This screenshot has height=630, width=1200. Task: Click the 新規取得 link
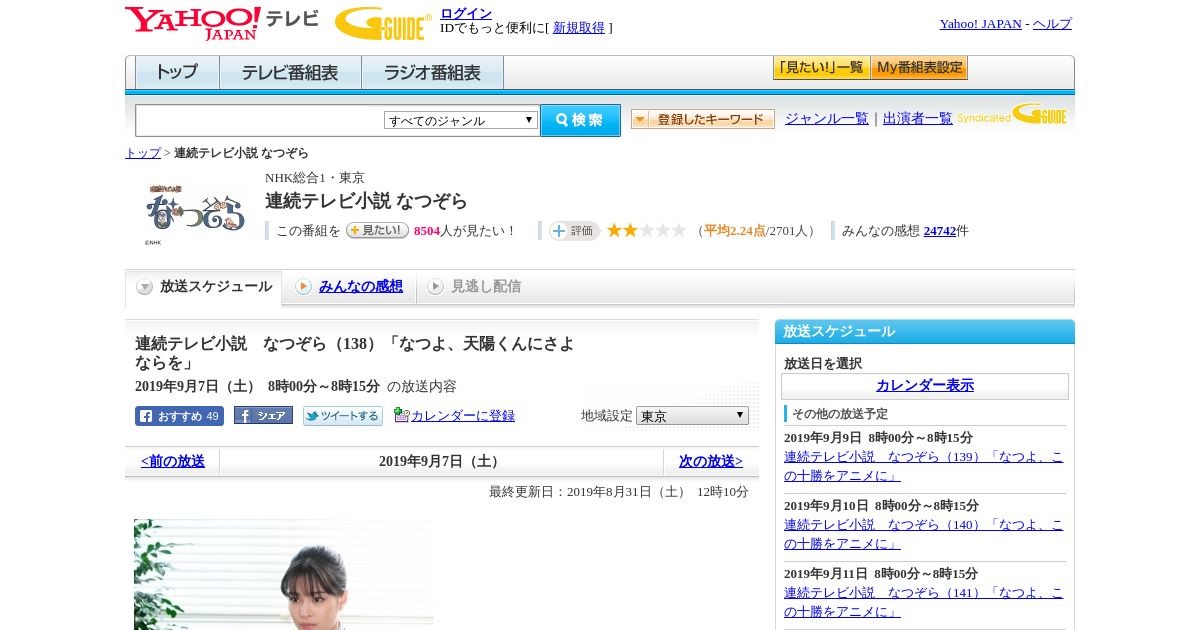click(579, 27)
